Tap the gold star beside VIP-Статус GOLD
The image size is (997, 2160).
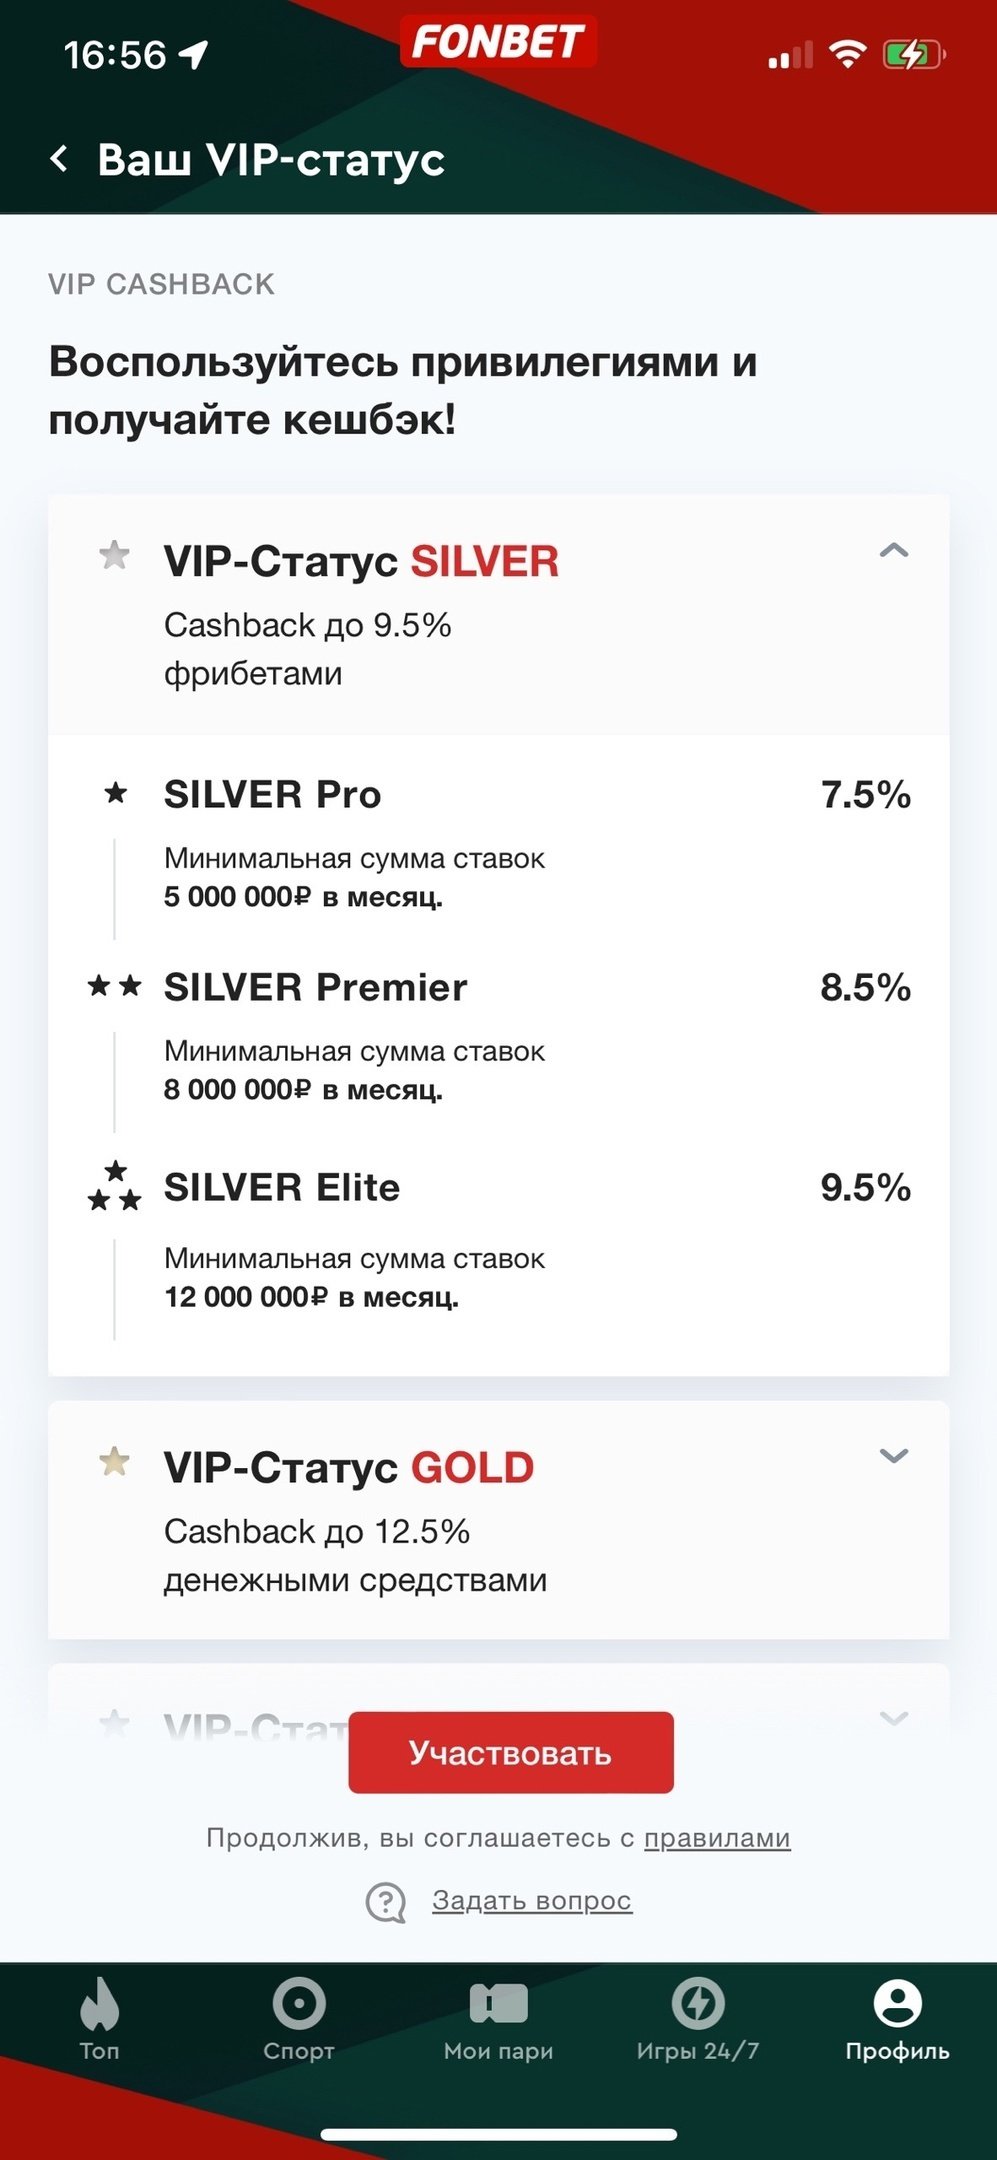click(x=115, y=1462)
